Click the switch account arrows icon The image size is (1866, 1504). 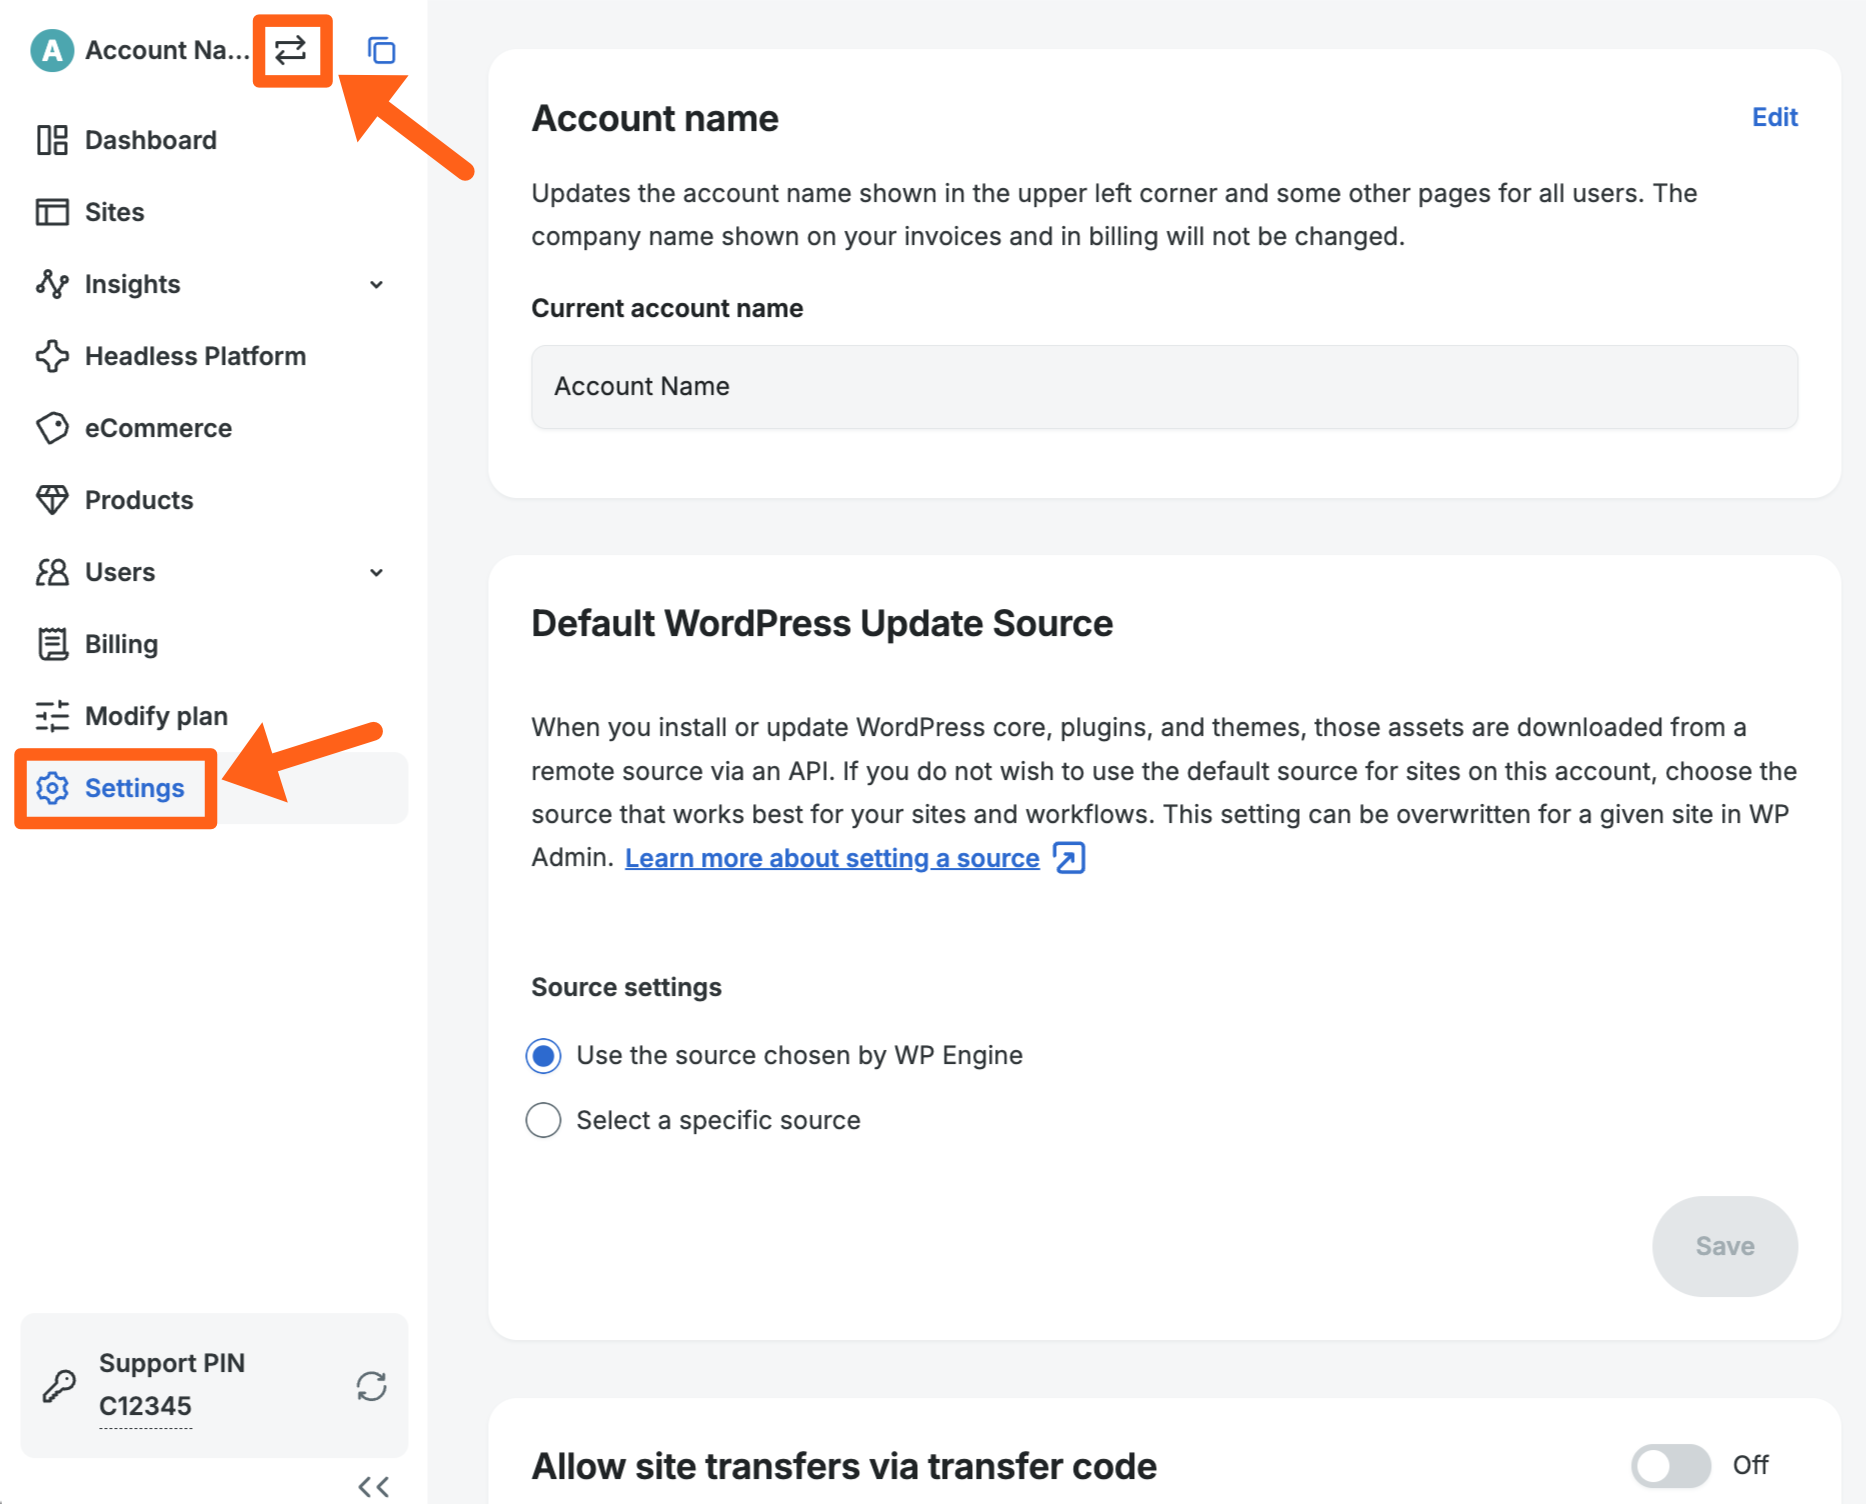pos(291,50)
